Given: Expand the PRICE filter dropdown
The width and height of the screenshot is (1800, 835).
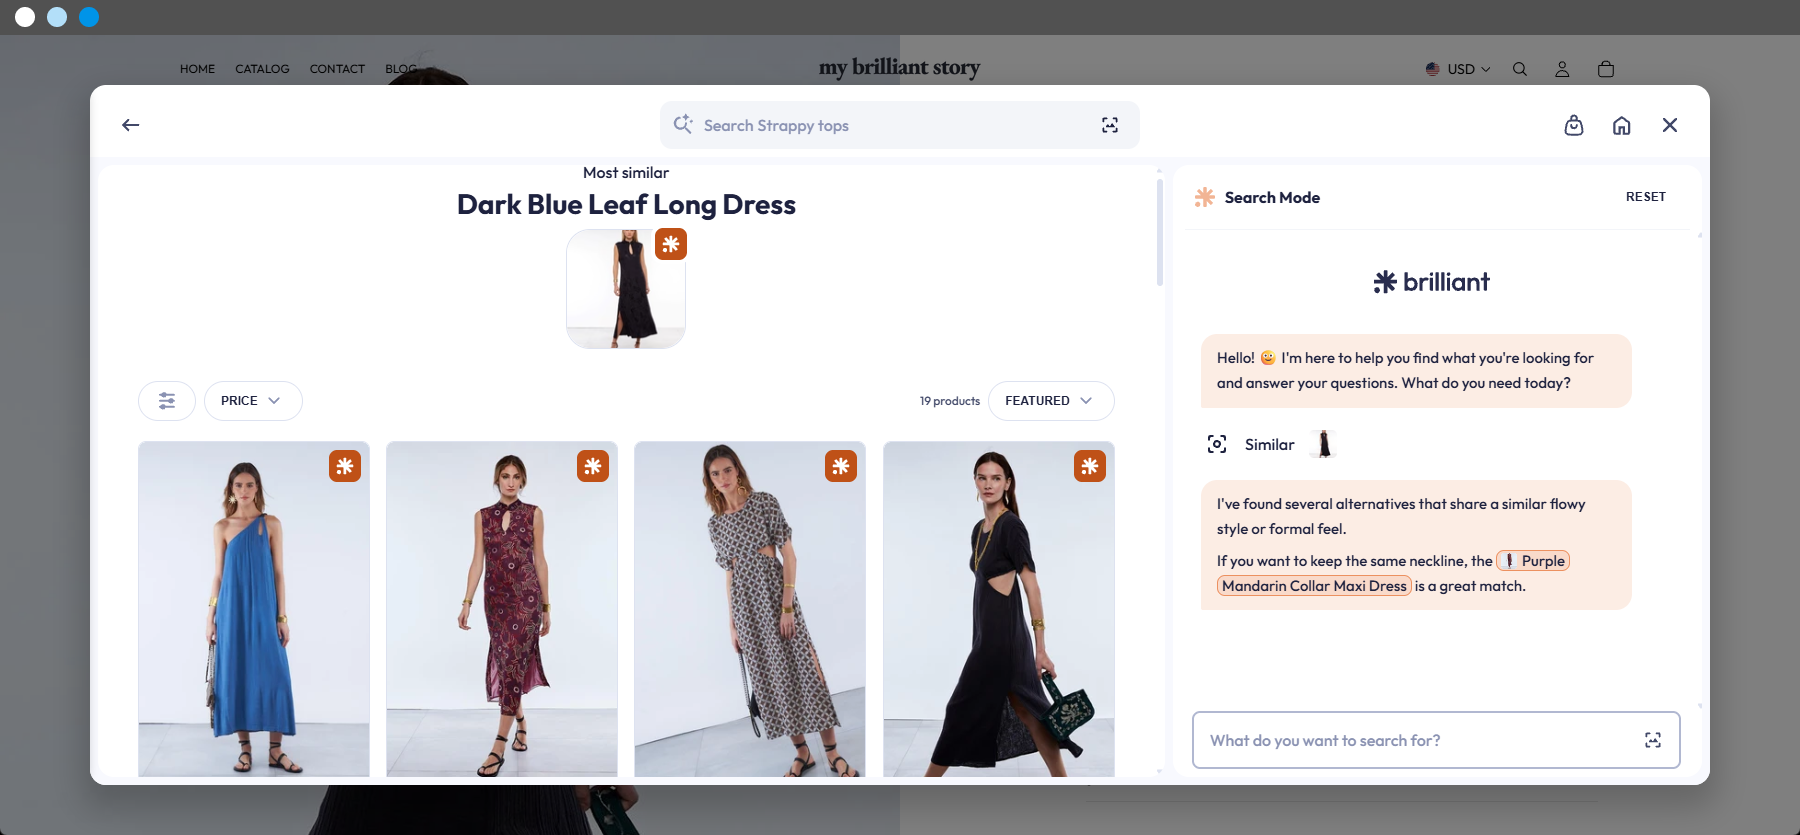Looking at the screenshot, I should pos(253,401).
